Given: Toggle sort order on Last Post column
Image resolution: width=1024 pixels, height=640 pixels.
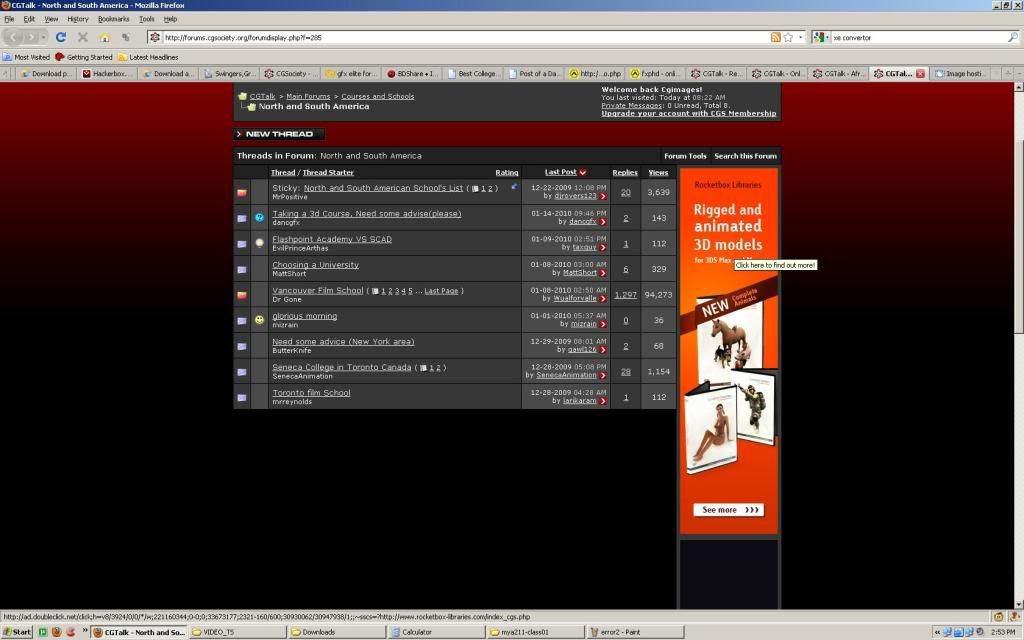Looking at the screenshot, I should (x=583, y=173).
